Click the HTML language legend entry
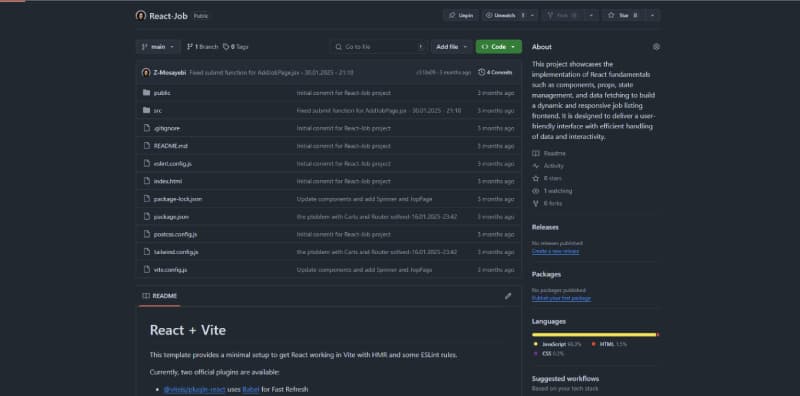The height and width of the screenshot is (396, 800). pos(609,344)
